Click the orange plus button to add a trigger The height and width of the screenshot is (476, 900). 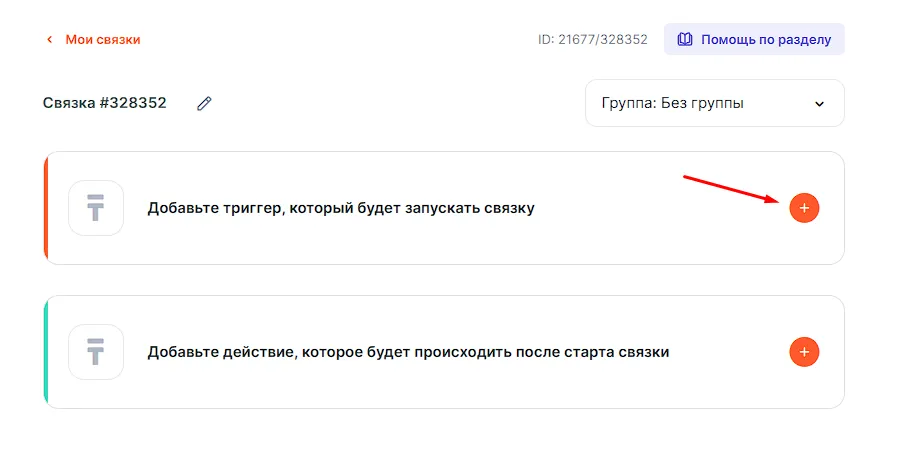pos(804,208)
